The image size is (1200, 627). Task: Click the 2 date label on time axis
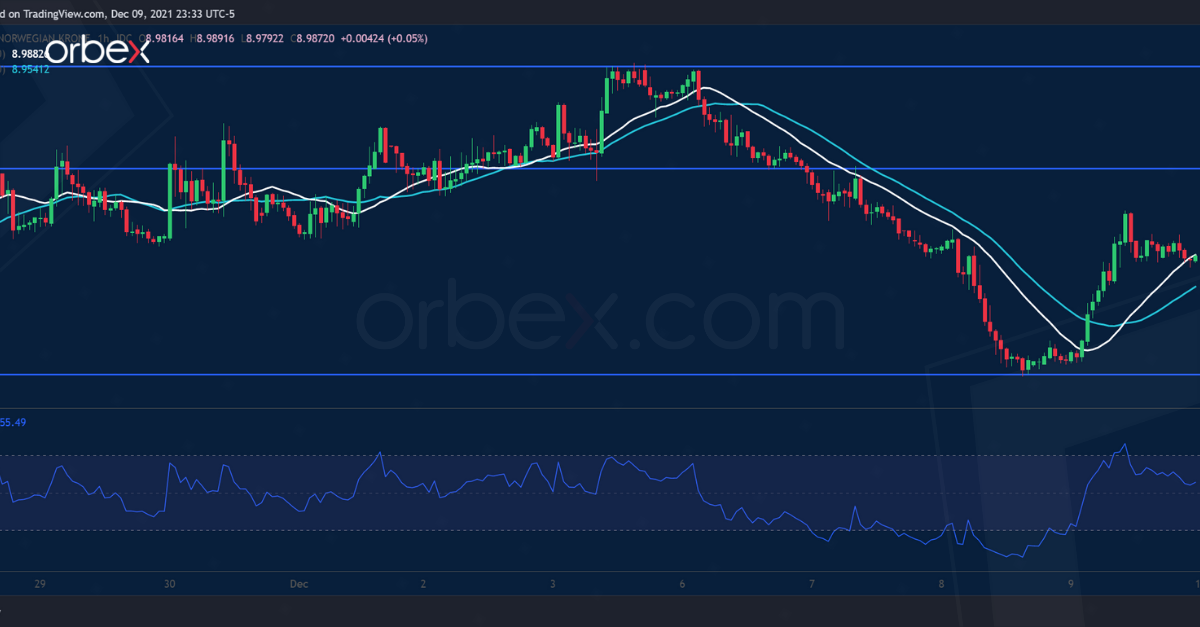pyautogui.click(x=424, y=582)
